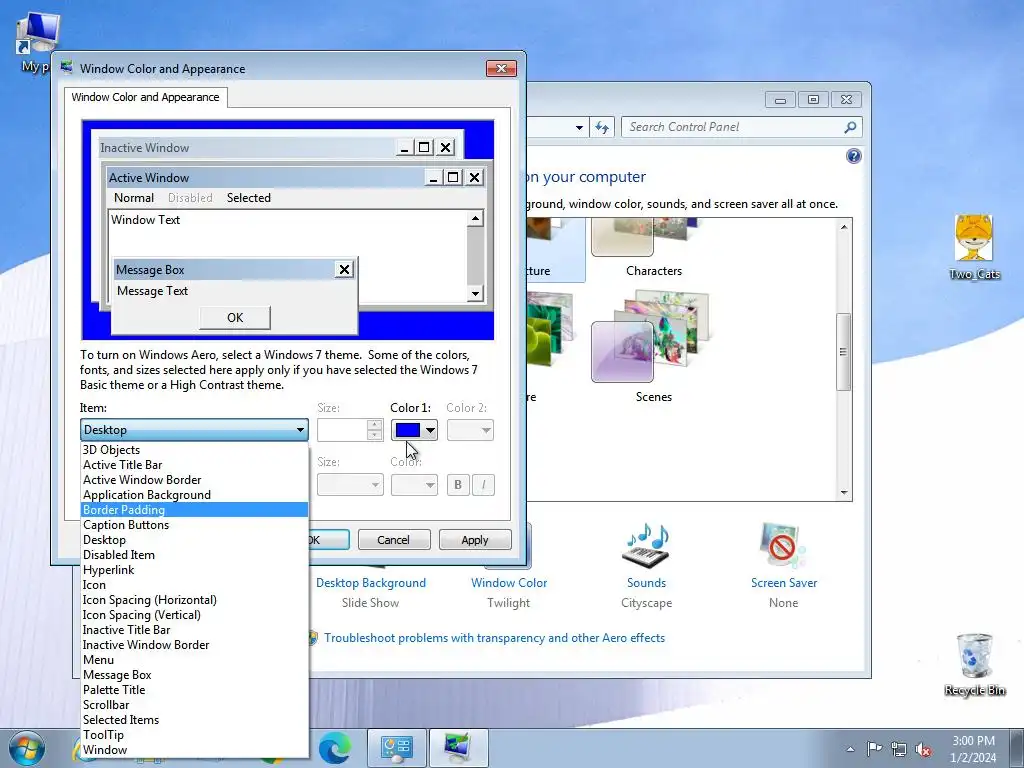
Task: Select Message Box in the dropdown list
Action: tap(194, 675)
